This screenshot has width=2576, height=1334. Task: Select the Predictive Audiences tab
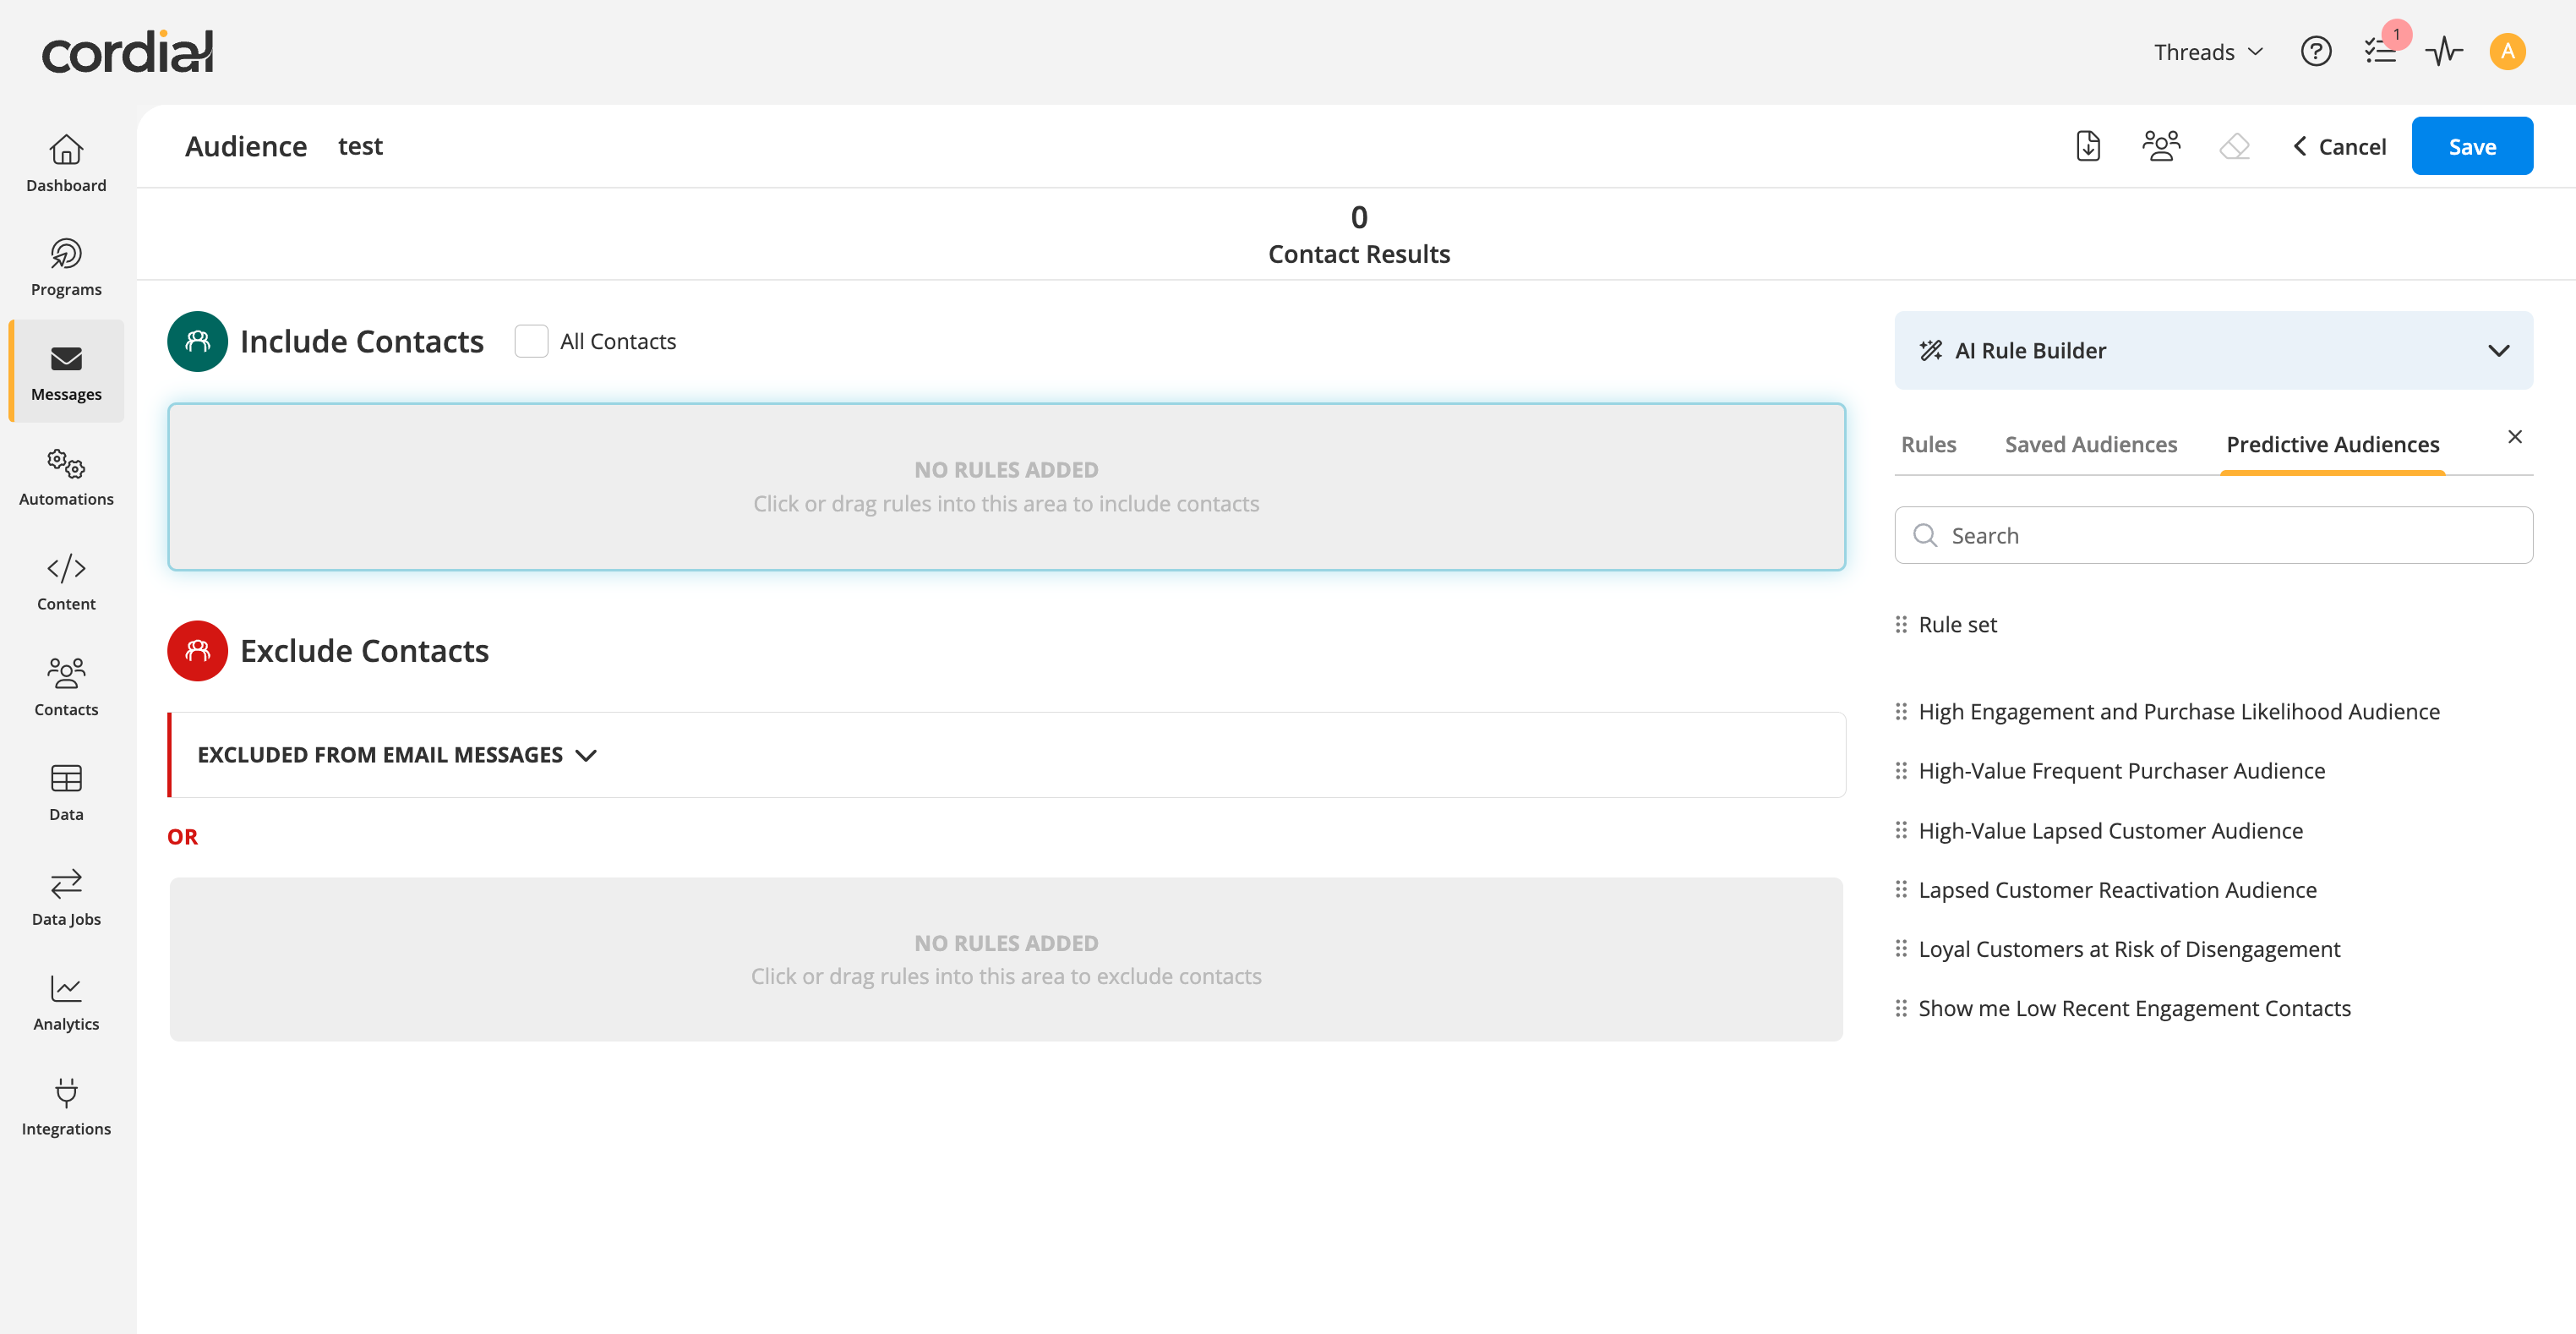(2332, 444)
